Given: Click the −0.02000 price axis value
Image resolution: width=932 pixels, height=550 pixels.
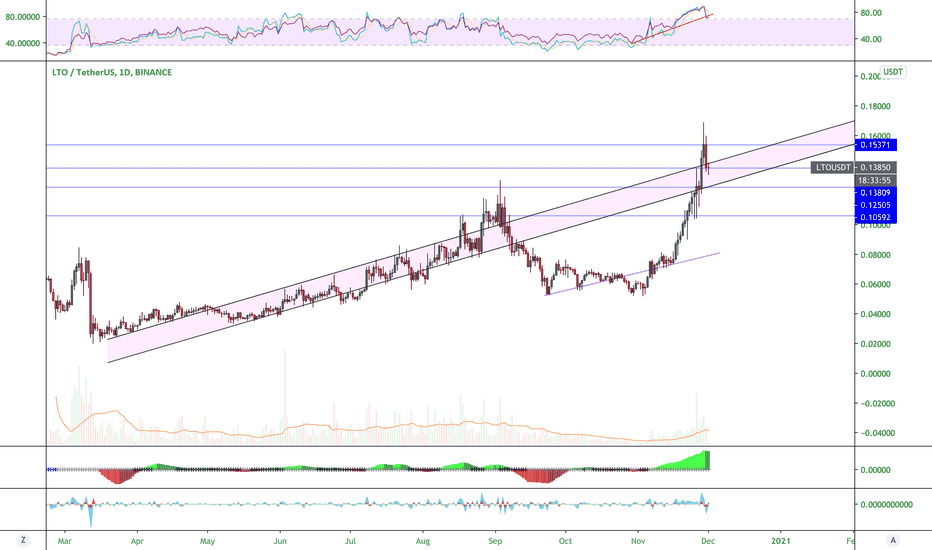Looking at the screenshot, I should (x=877, y=403).
